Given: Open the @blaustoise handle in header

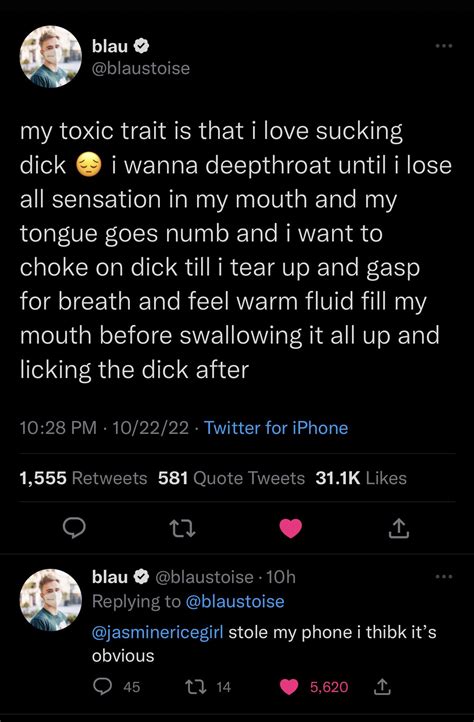Looking at the screenshot, I should pyautogui.click(x=141, y=68).
